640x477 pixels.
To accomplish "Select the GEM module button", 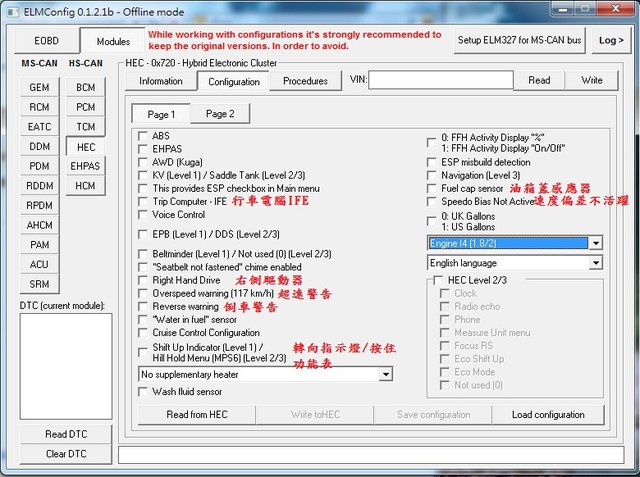I will (39, 87).
